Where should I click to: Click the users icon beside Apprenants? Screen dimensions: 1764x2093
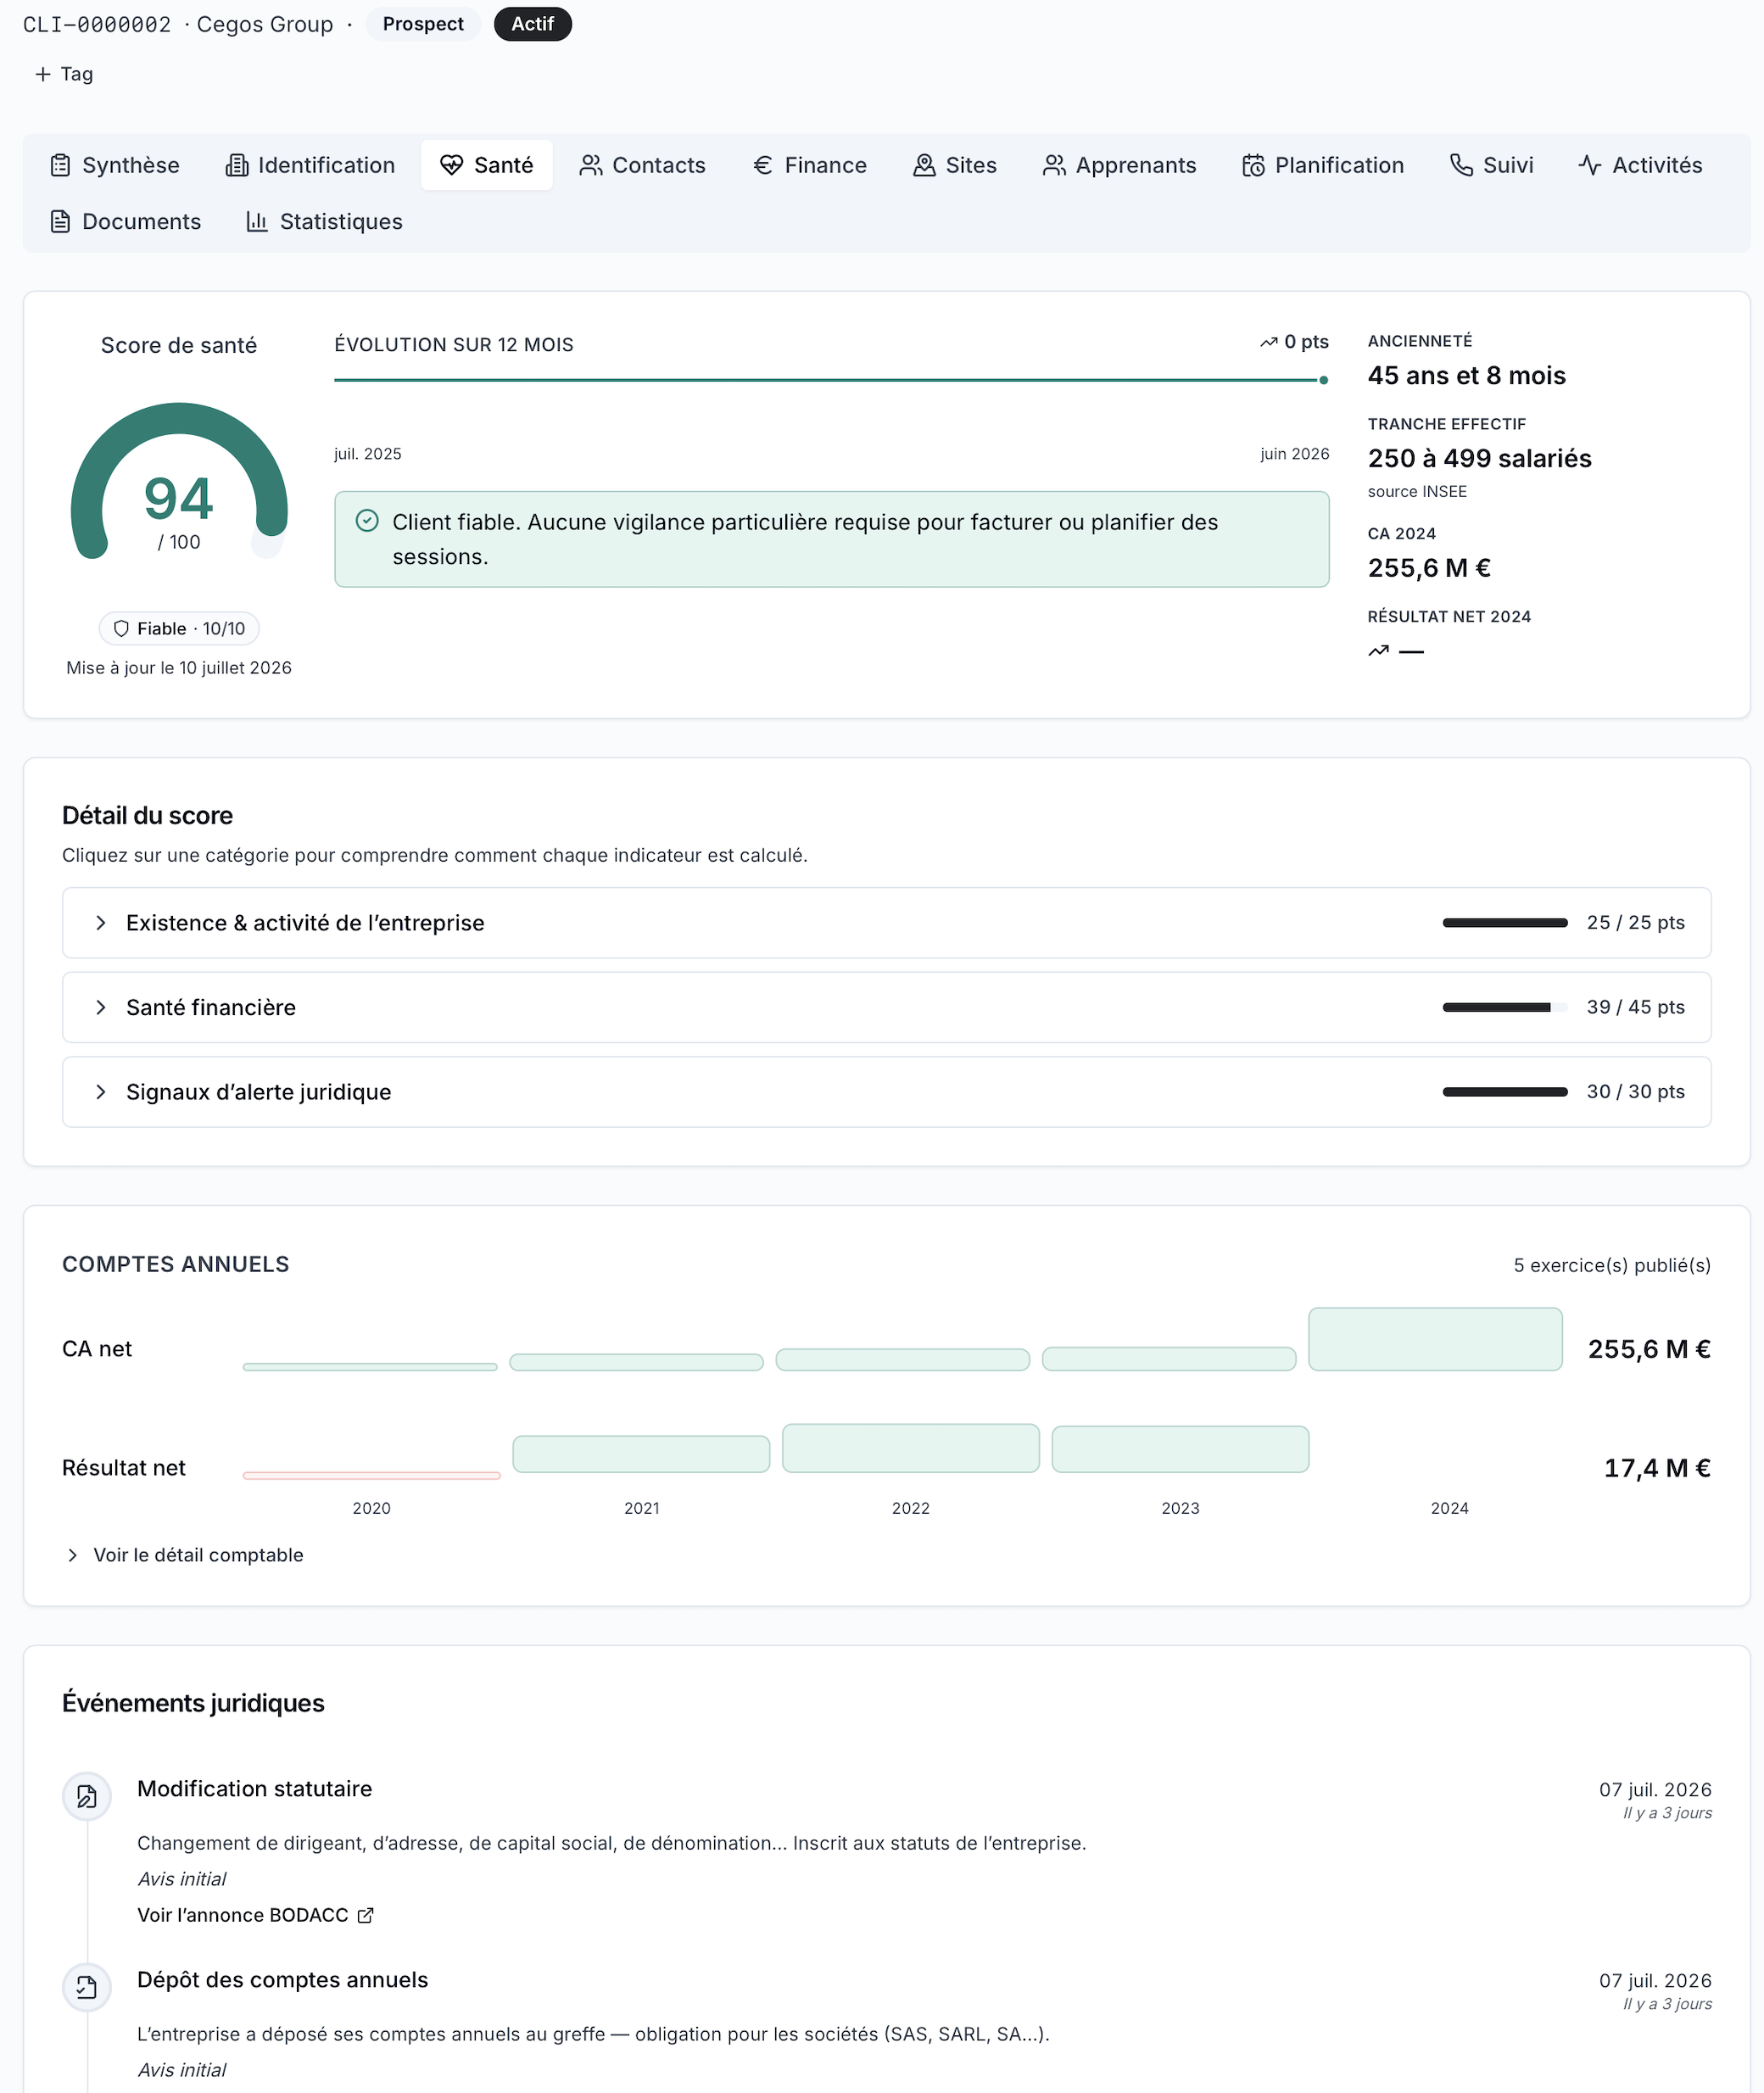(1054, 165)
